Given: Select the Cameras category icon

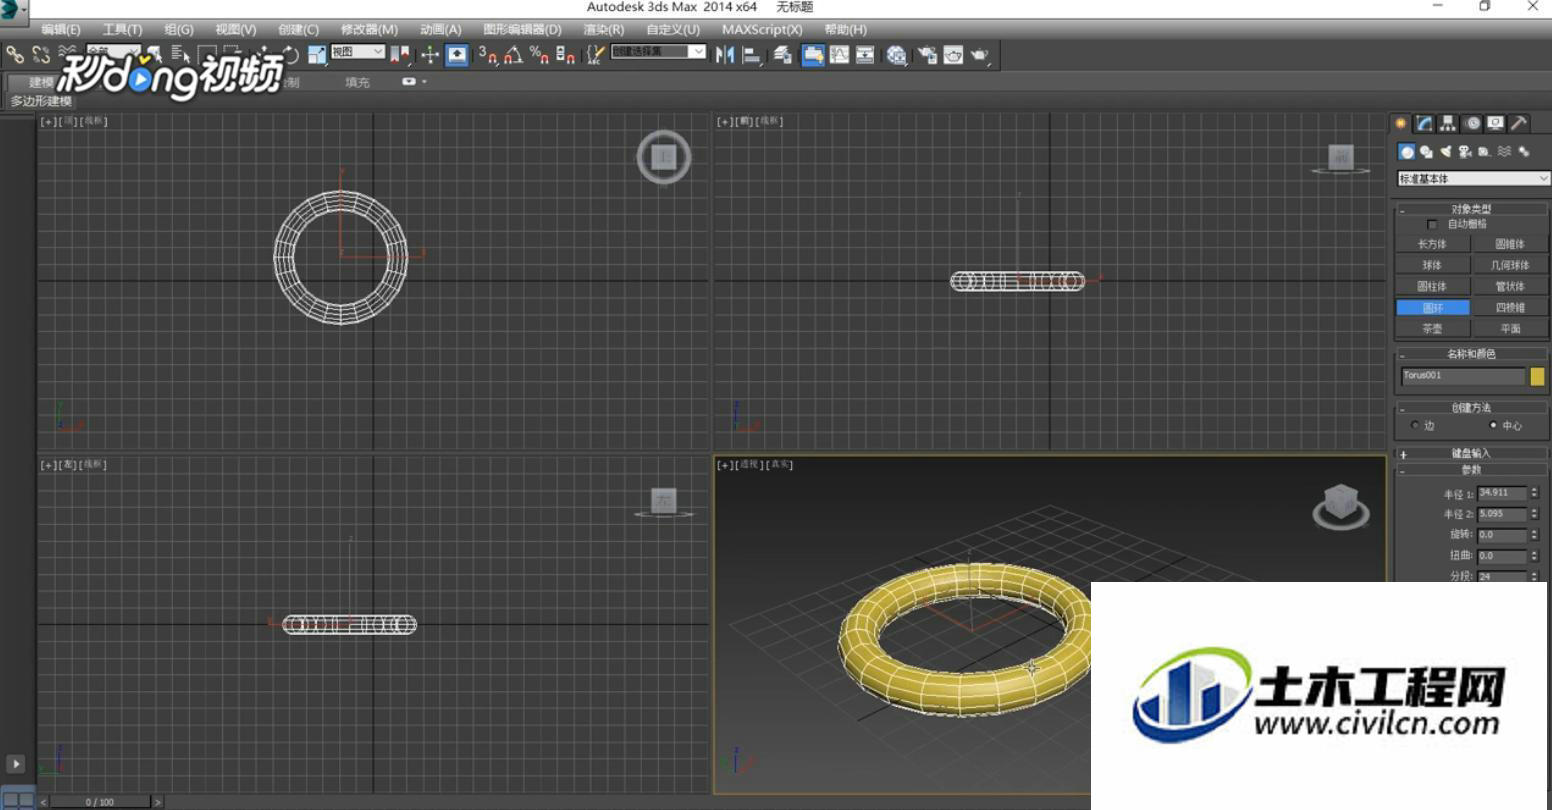Looking at the screenshot, I should click(x=1465, y=152).
